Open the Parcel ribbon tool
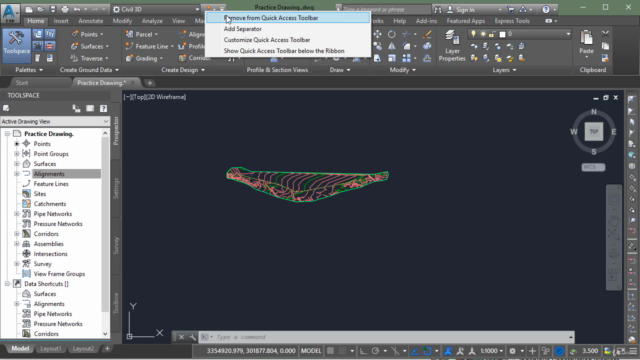 pyautogui.click(x=141, y=34)
